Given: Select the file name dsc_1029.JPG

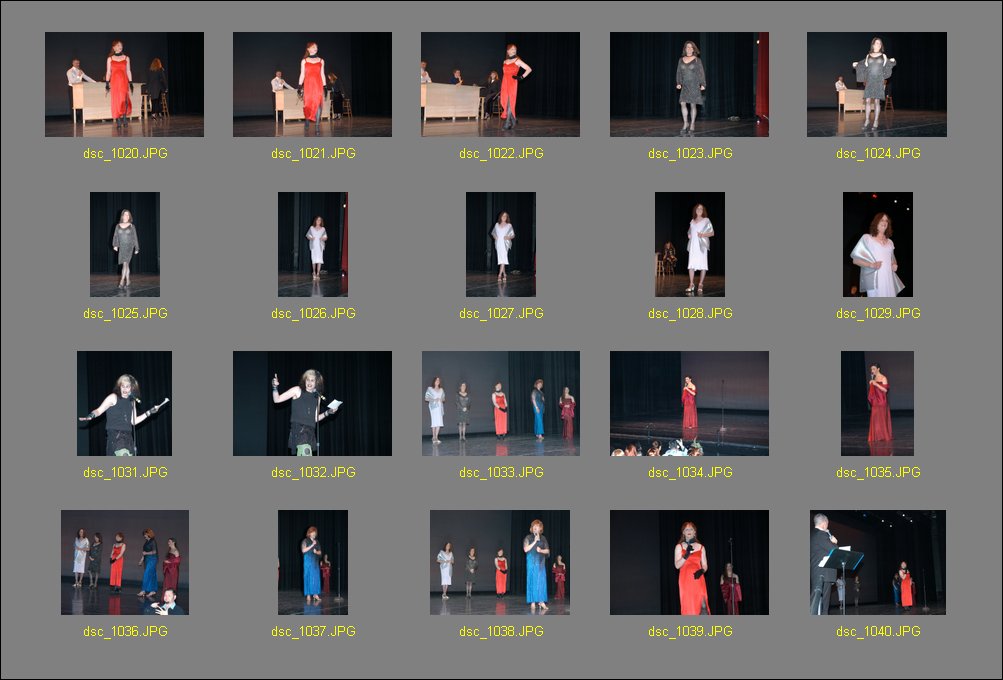Looking at the screenshot, I should click(x=878, y=313).
